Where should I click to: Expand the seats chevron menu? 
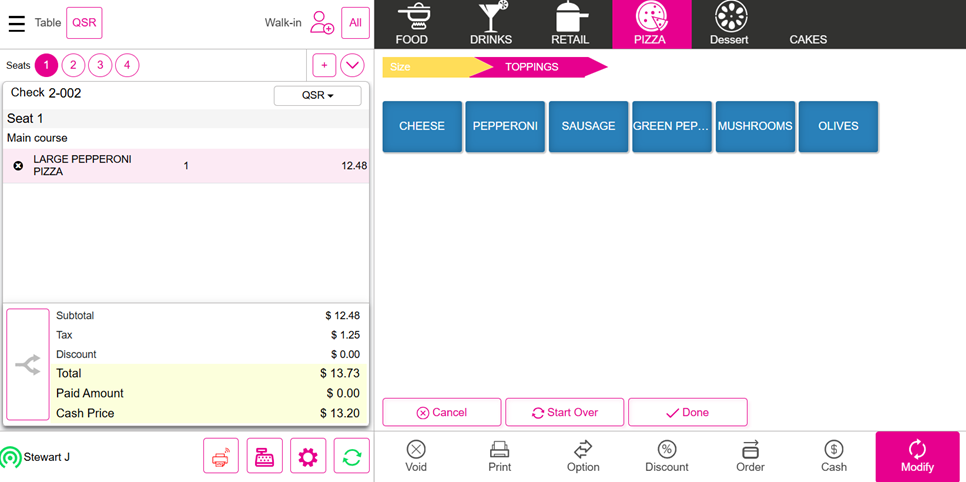tap(352, 65)
